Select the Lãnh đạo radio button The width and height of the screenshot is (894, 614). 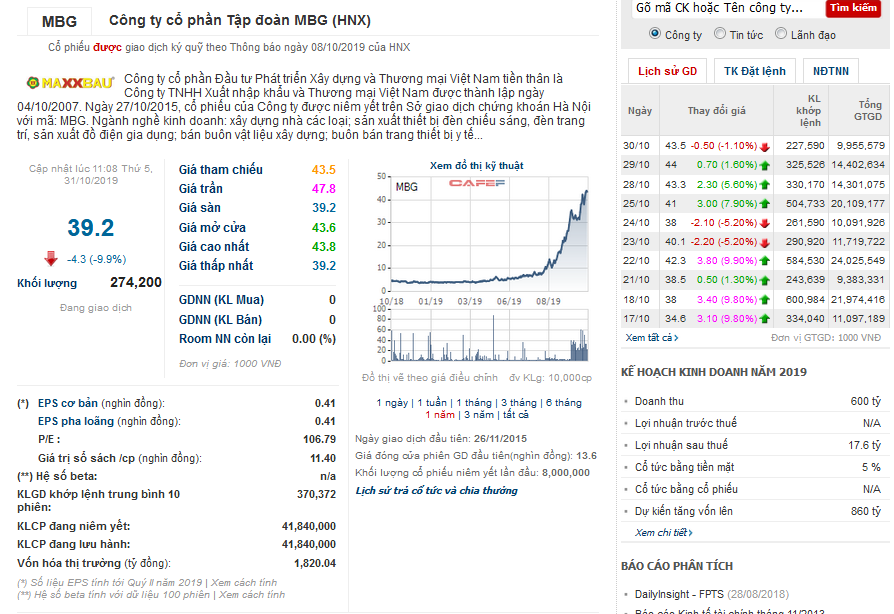[781, 34]
